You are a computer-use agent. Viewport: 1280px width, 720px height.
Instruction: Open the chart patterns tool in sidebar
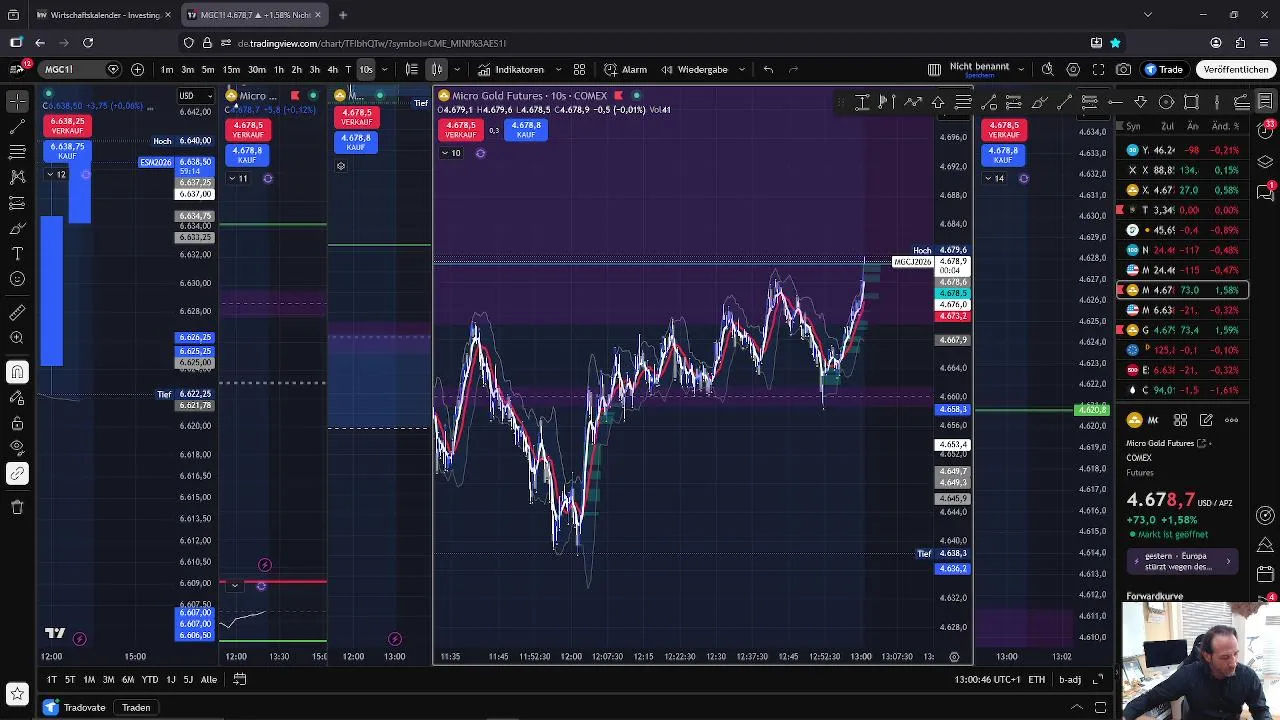coord(17,177)
